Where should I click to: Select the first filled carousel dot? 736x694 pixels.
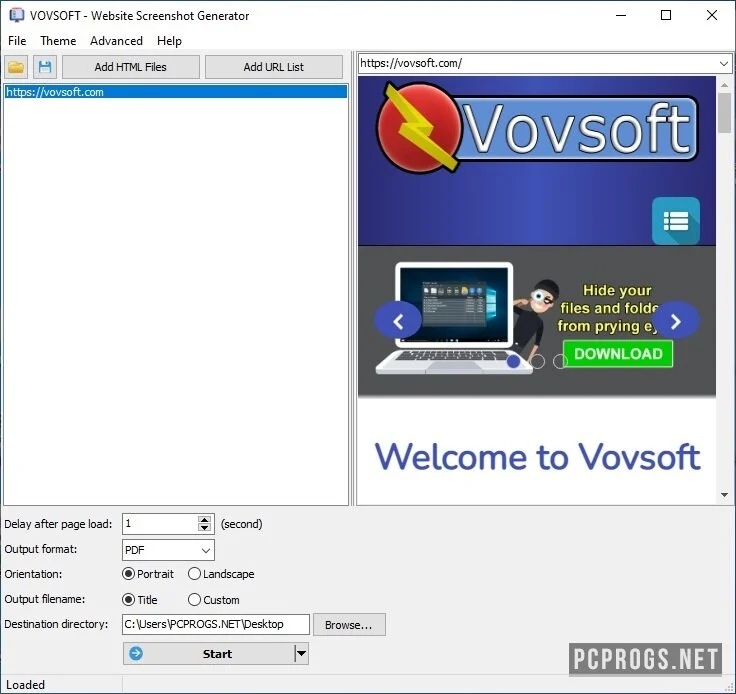coord(514,361)
